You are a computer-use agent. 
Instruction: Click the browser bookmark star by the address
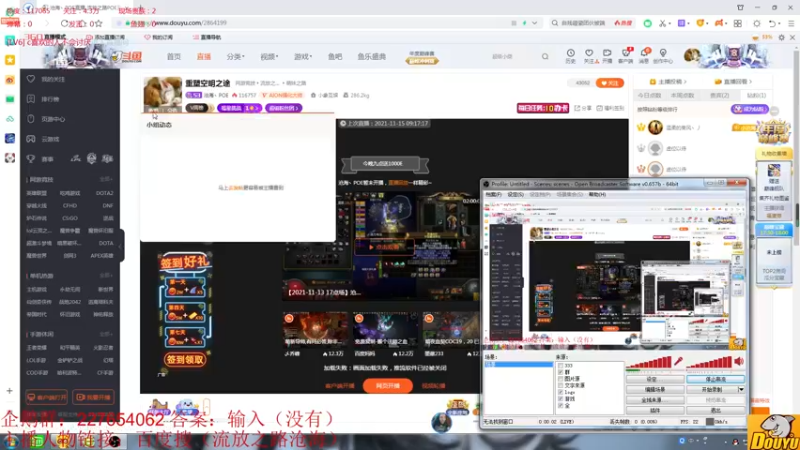tap(99, 23)
